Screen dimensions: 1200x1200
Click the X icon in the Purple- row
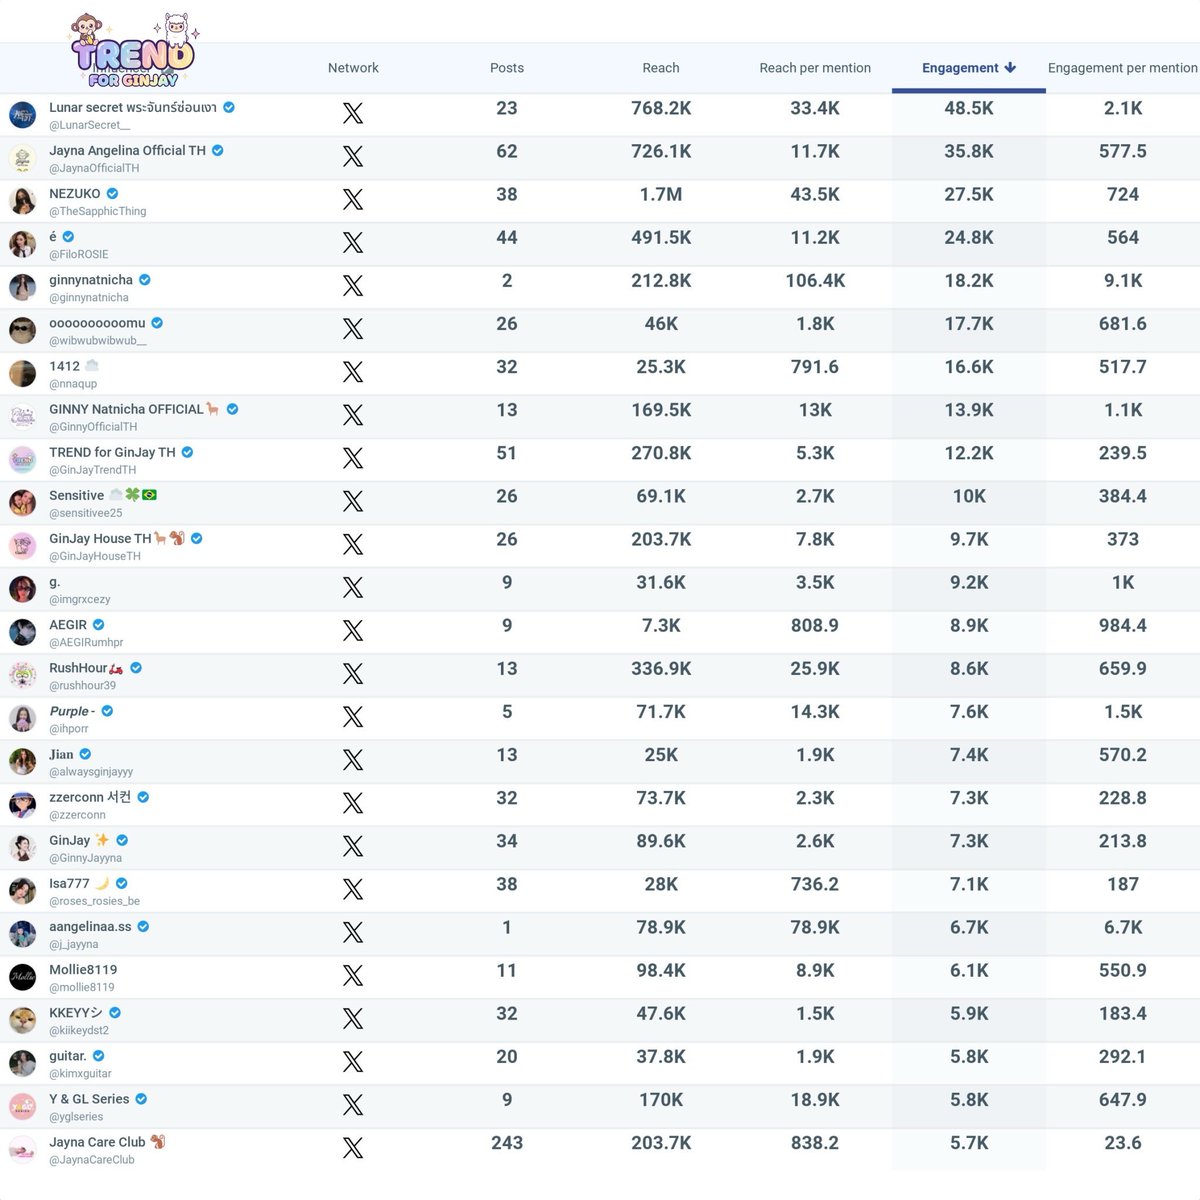353,716
